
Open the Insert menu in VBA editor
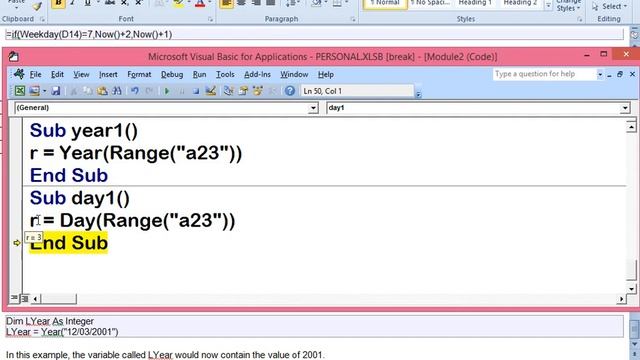pyautogui.click(x=108, y=74)
